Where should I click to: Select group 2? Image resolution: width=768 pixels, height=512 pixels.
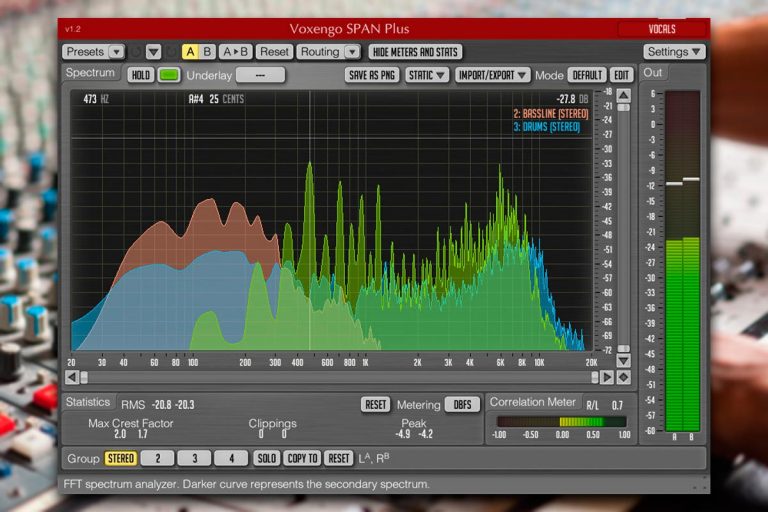click(157, 459)
